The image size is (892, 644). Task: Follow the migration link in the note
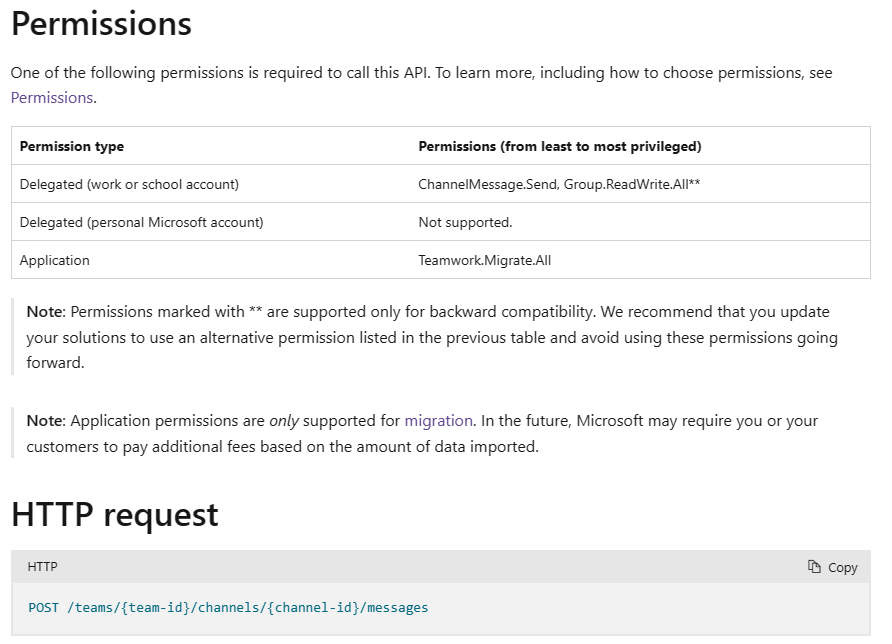click(x=439, y=421)
